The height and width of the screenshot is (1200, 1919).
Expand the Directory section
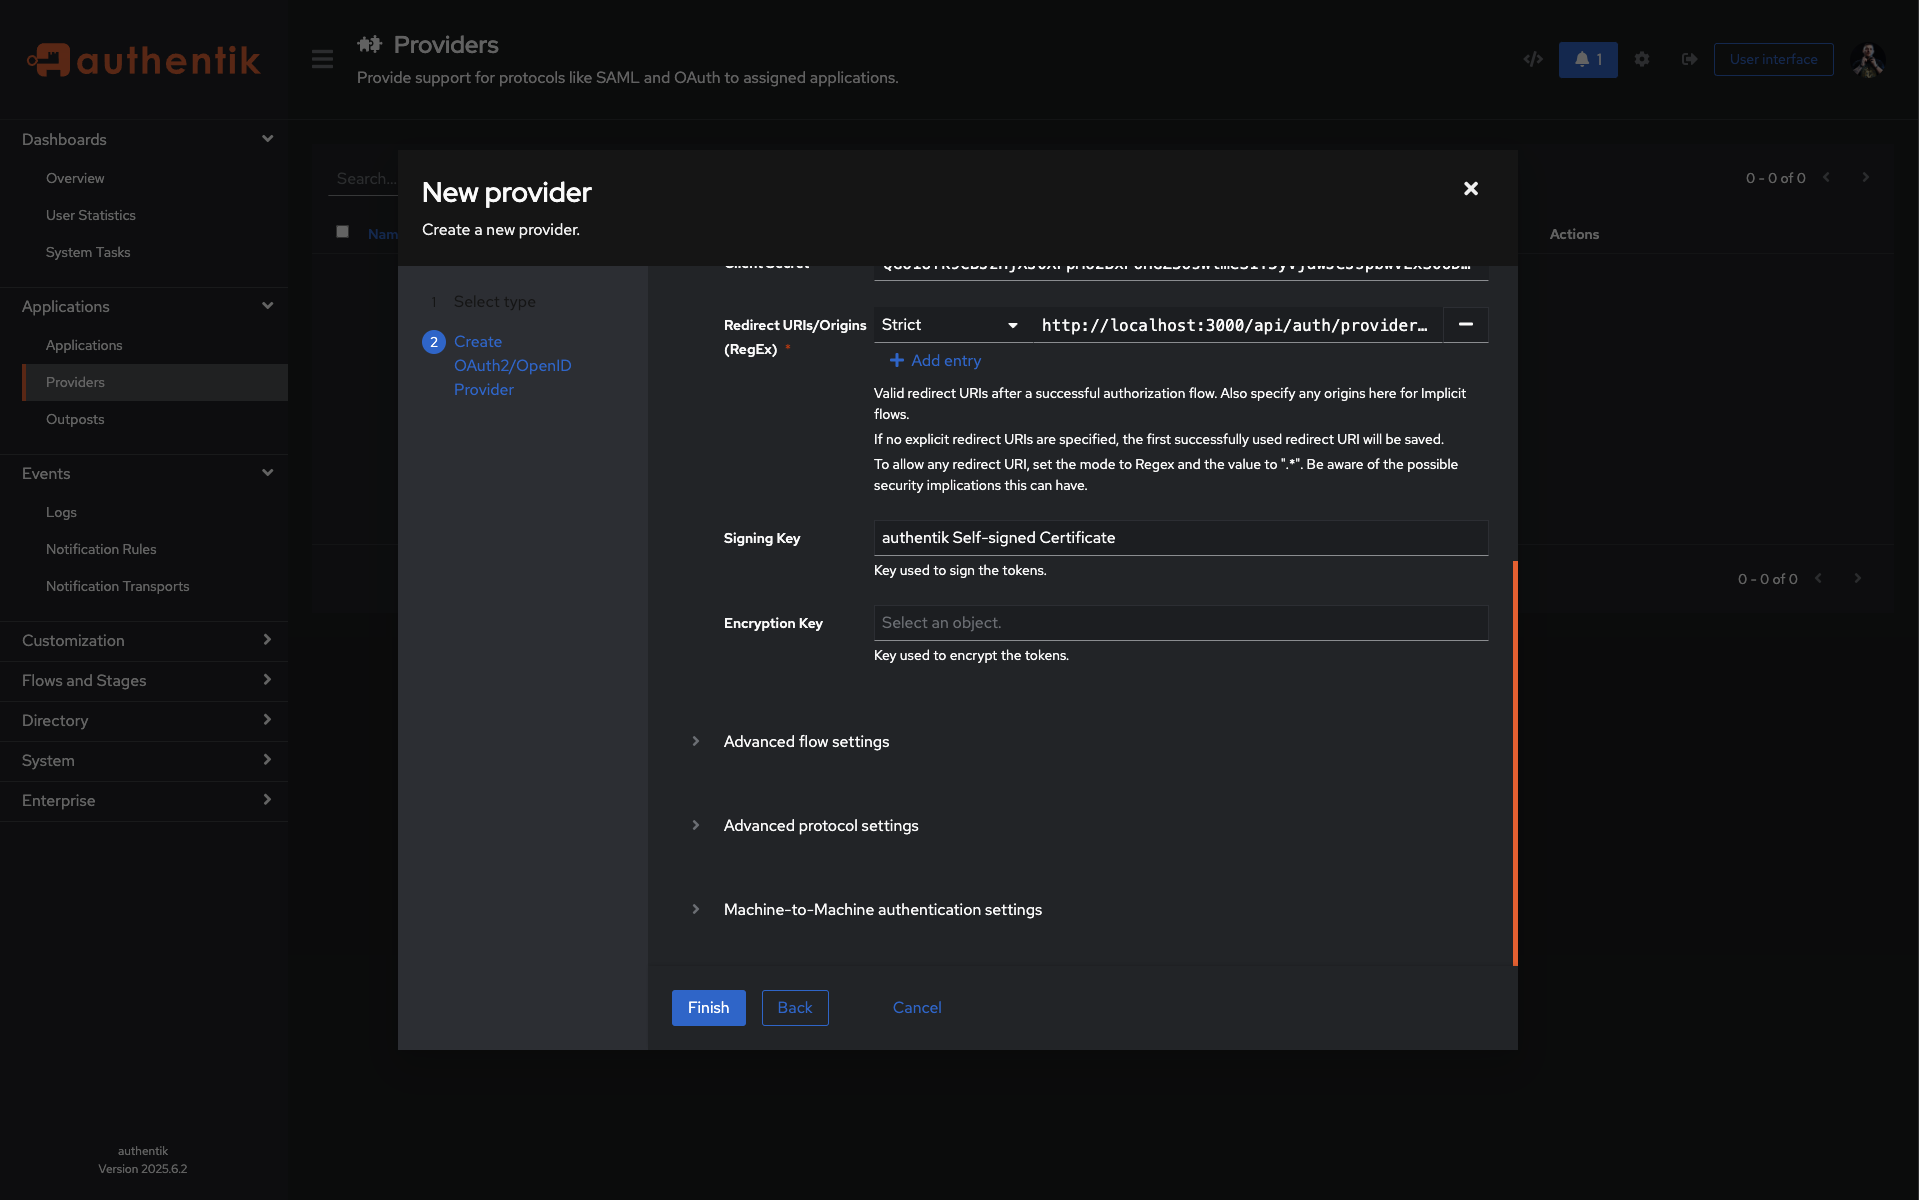click(x=144, y=720)
